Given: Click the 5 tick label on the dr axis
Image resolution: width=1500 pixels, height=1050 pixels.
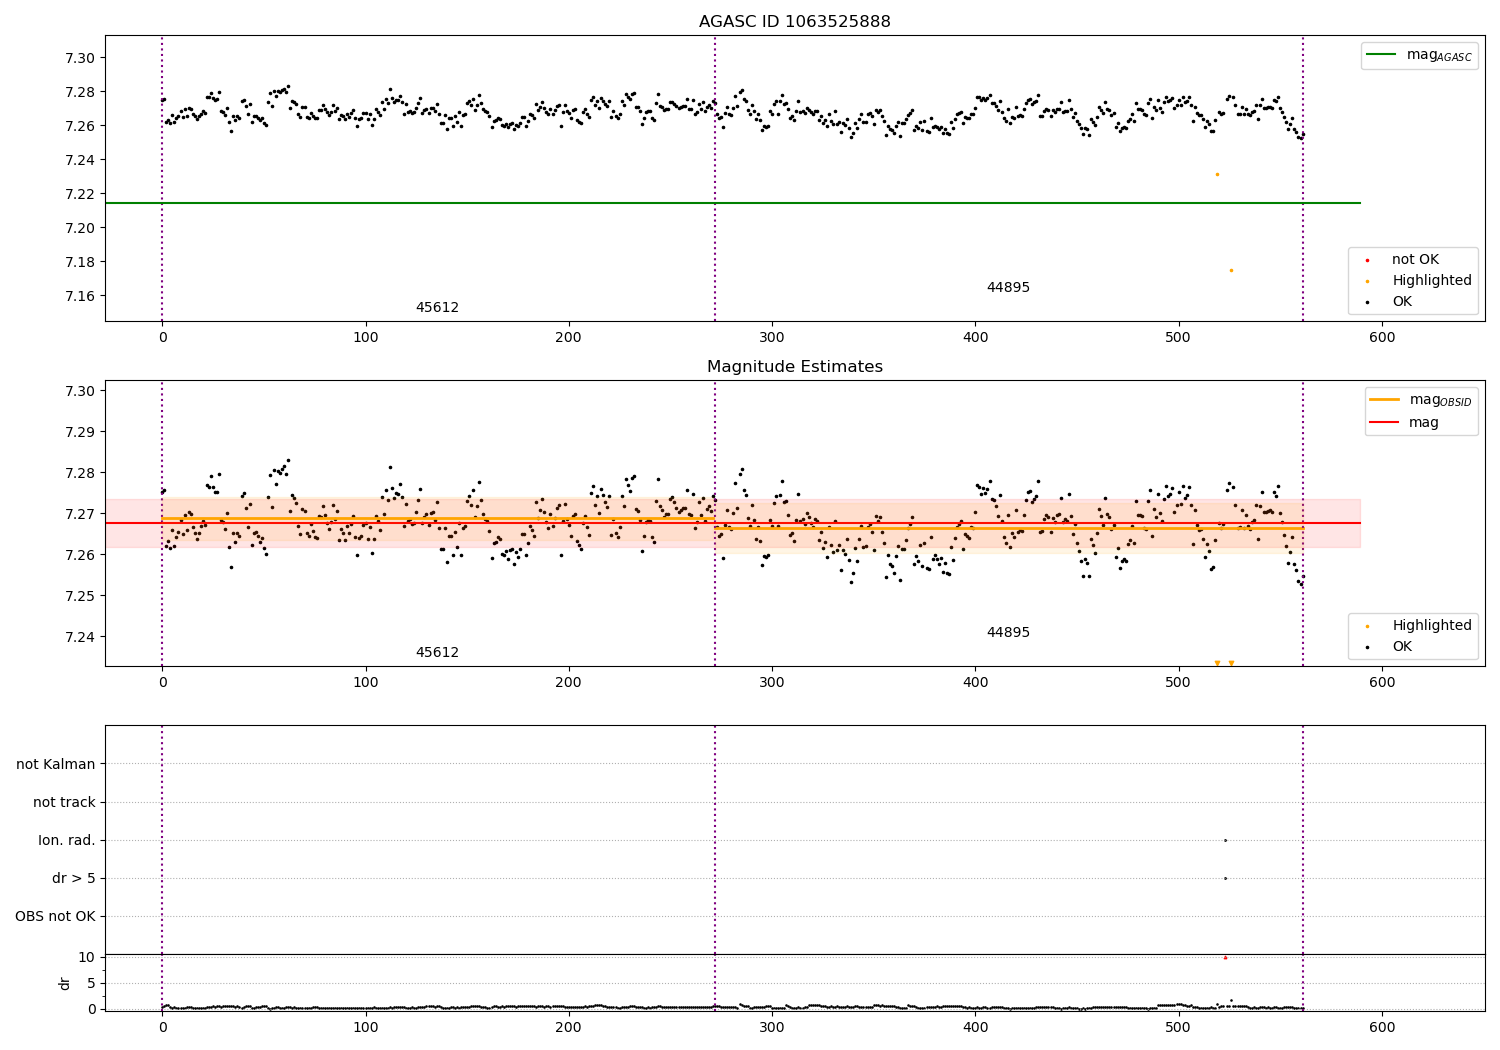Looking at the screenshot, I should pos(91,983).
